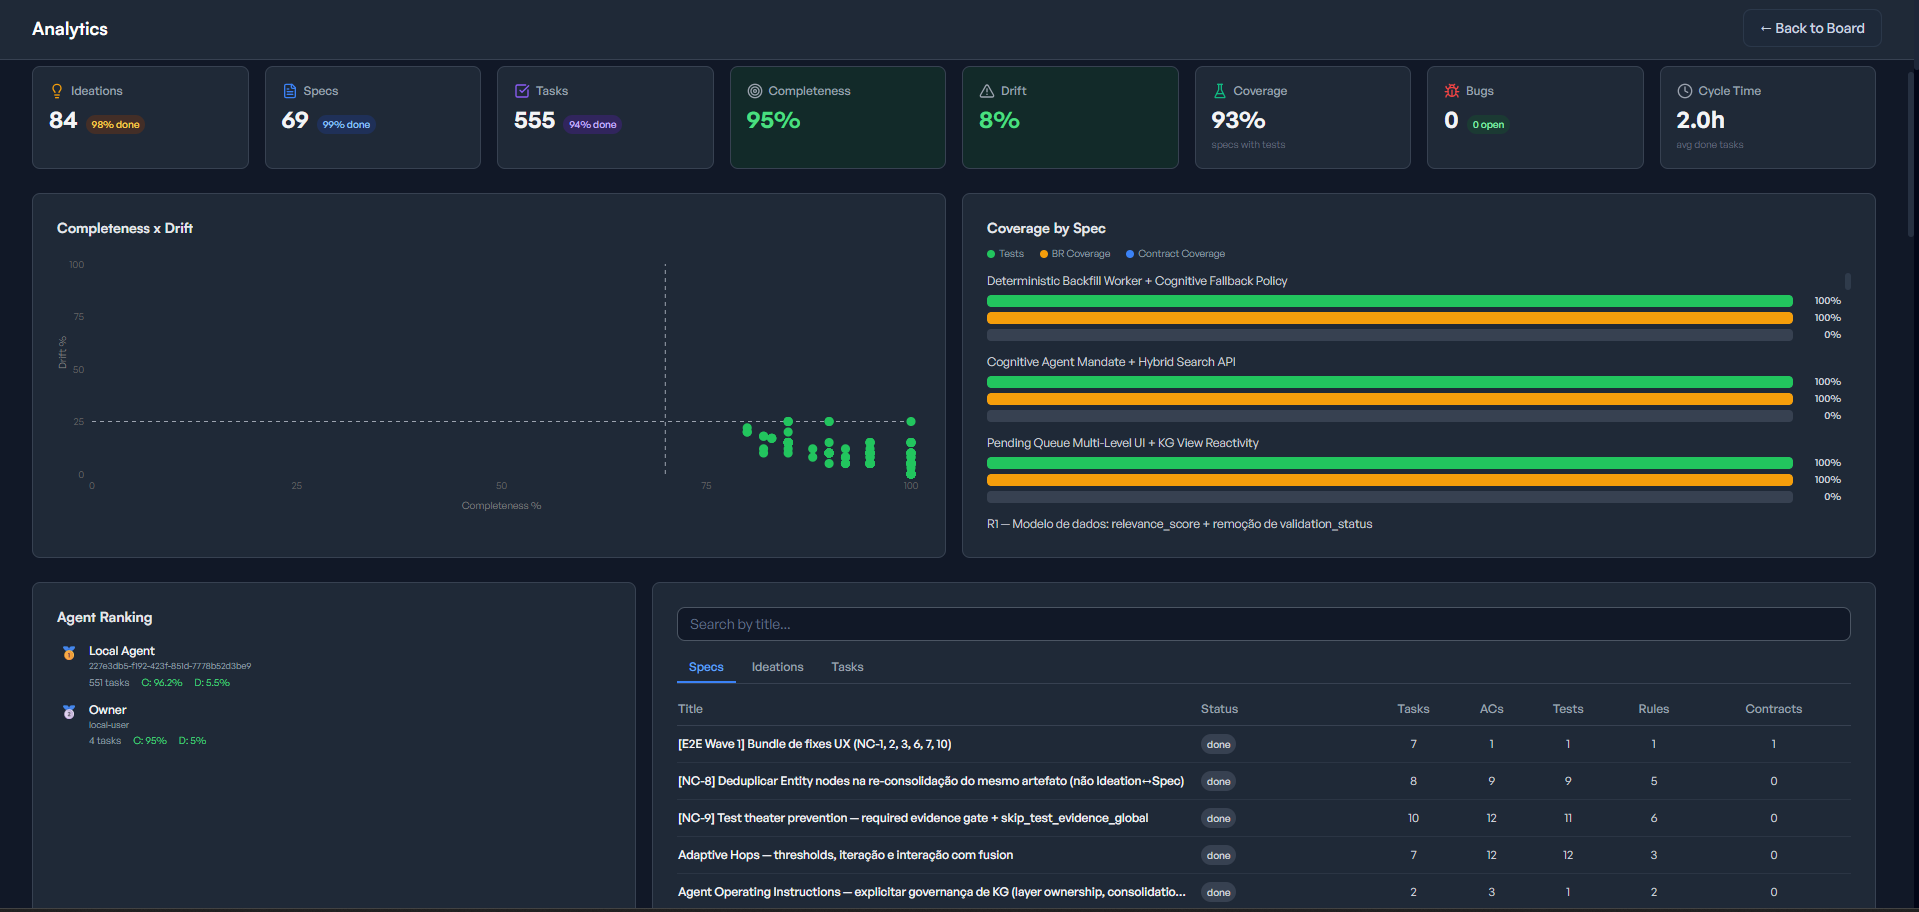Viewport: 1919px width, 912px height.
Task: Click the Ideations lightbulb icon
Action: (57, 90)
